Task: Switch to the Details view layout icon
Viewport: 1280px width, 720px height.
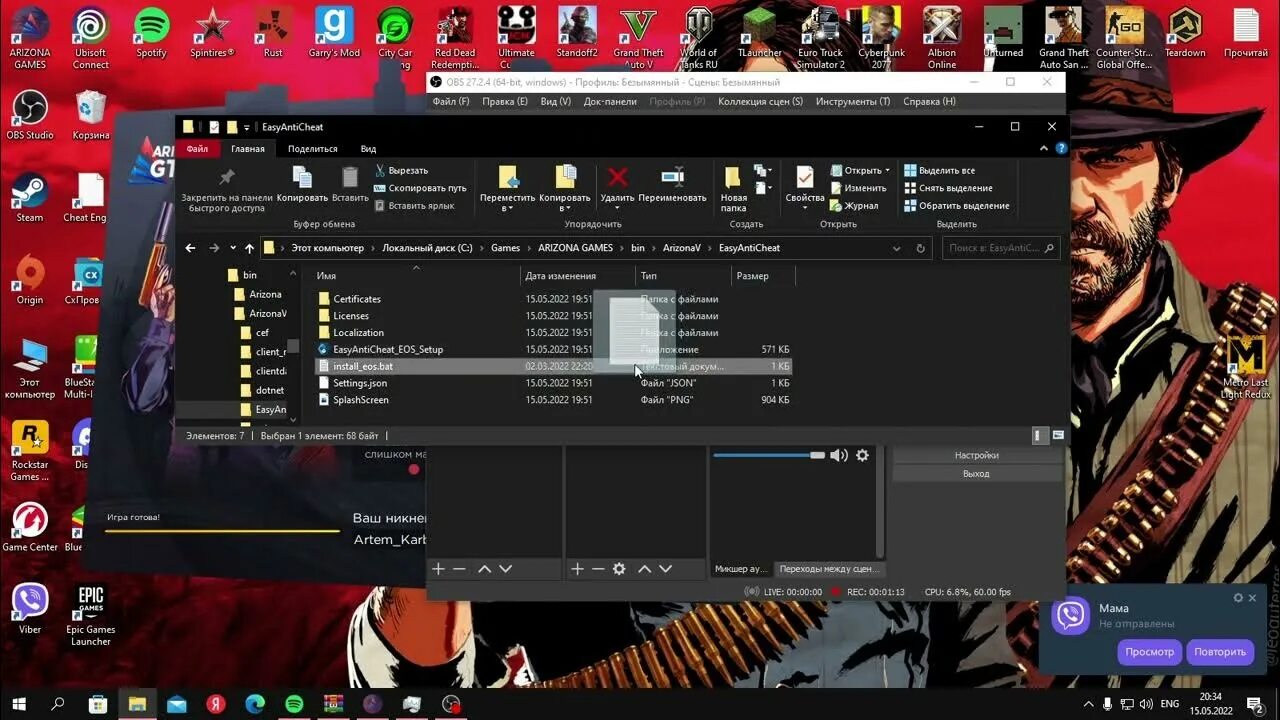Action: pyautogui.click(x=1039, y=436)
